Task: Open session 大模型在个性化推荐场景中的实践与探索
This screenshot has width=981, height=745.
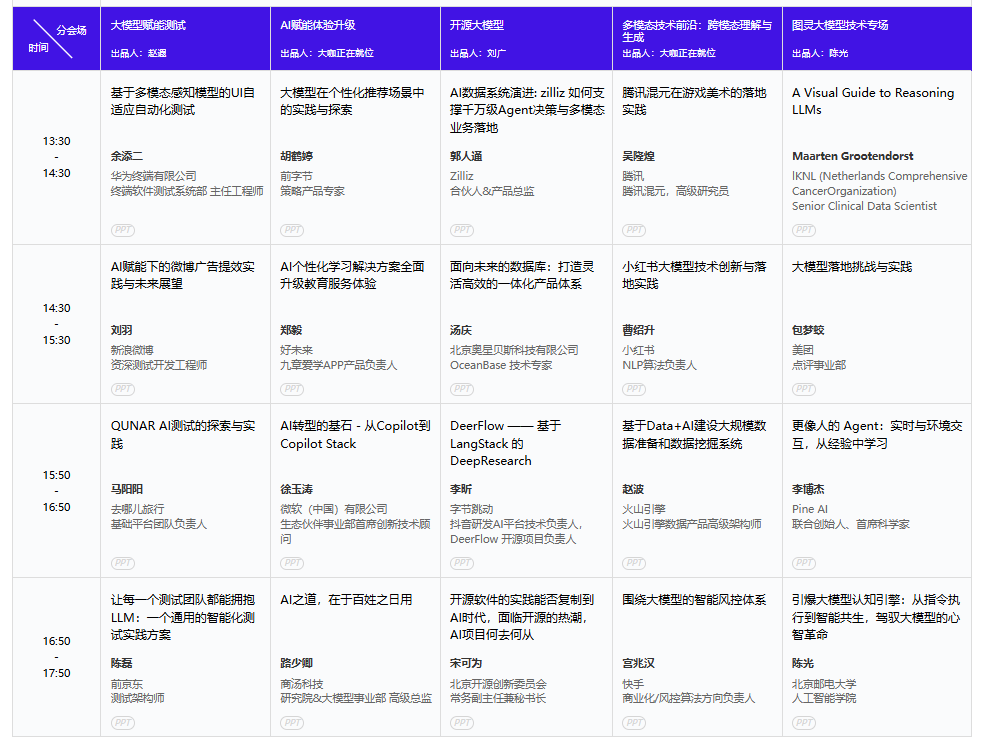Action: click(x=352, y=101)
